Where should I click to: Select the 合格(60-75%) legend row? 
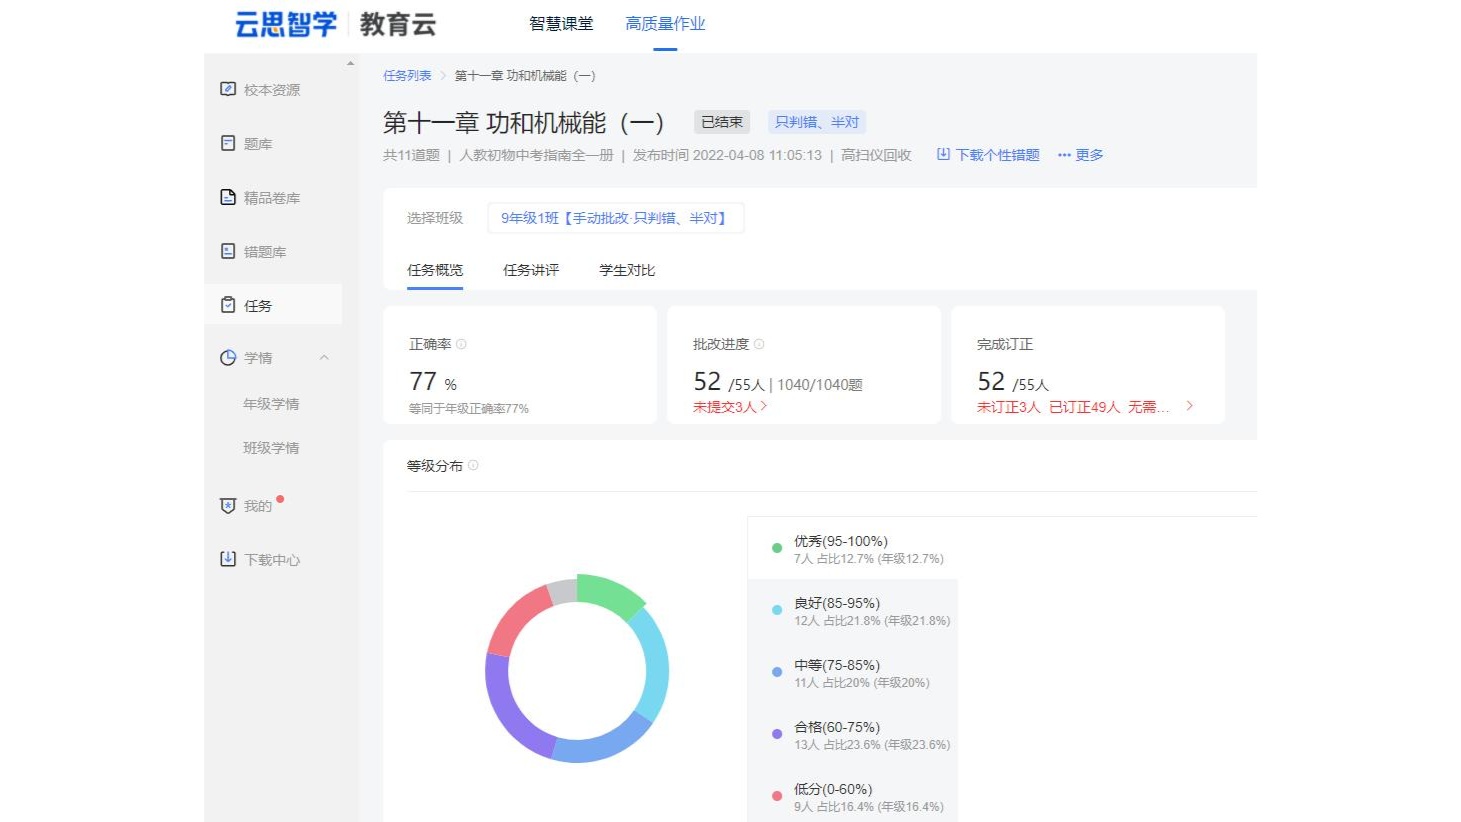click(853, 735)
